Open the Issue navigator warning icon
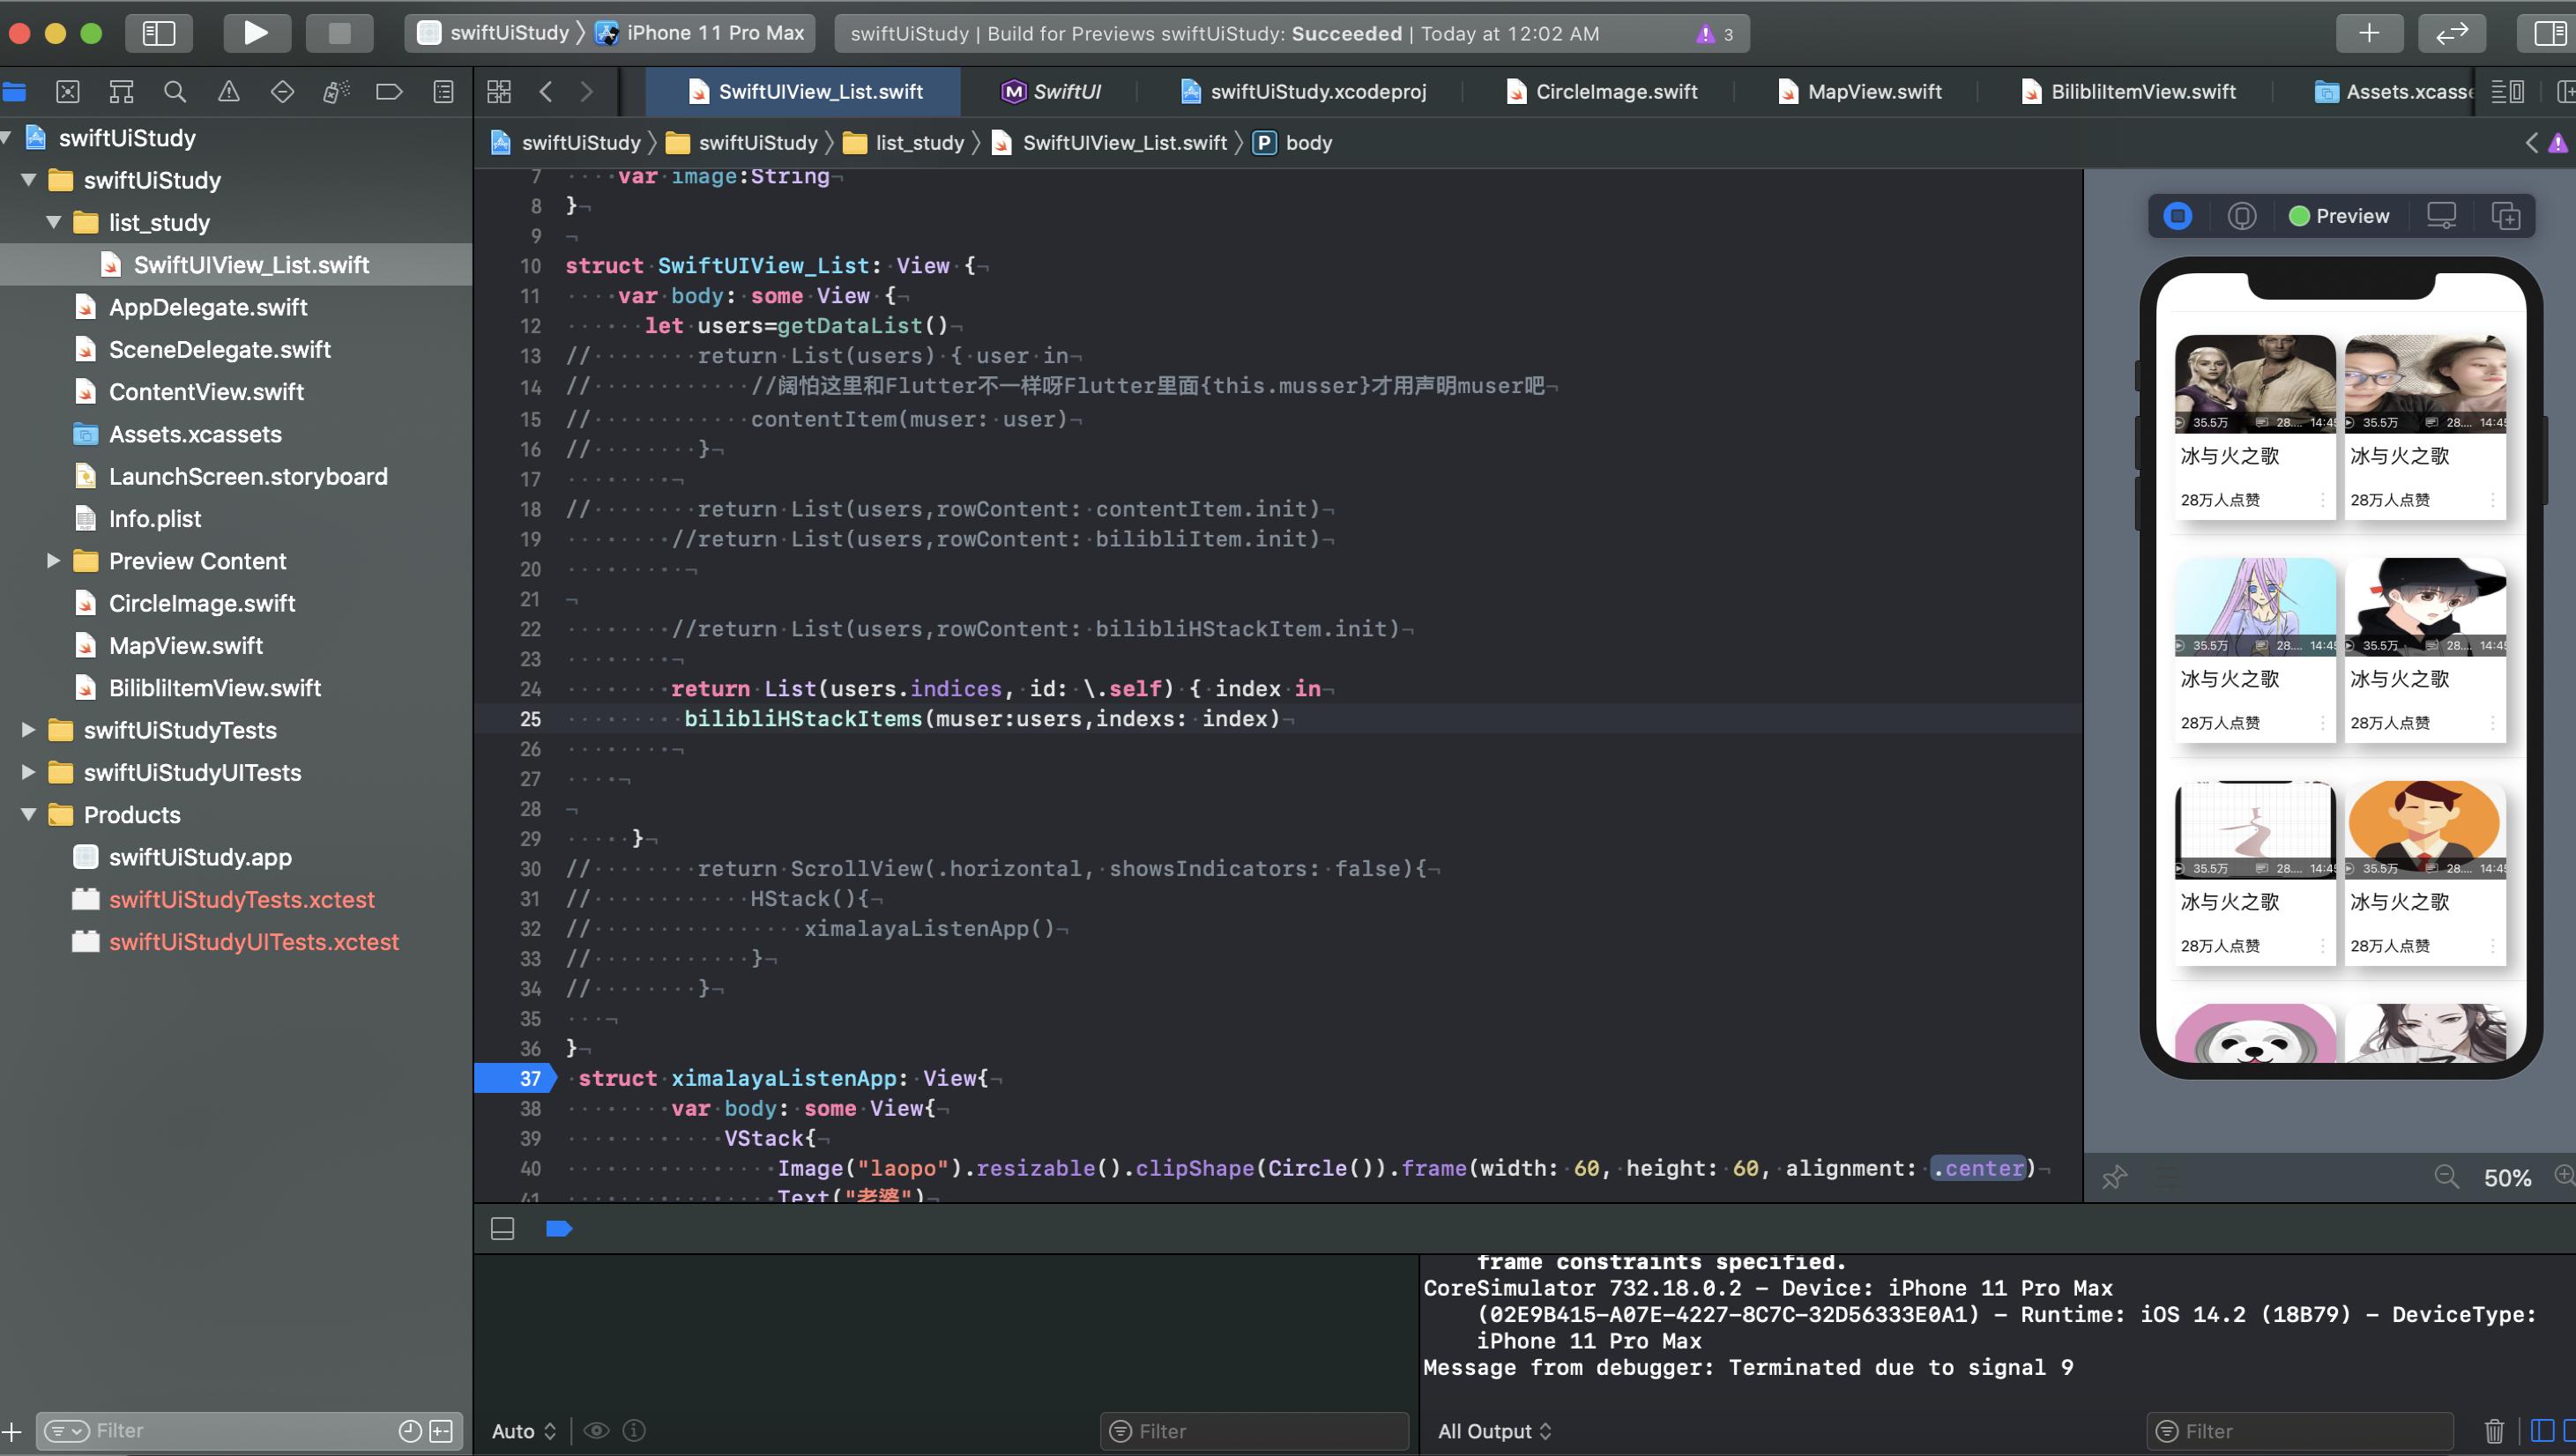2576x1456 pixels. point(229,92)
